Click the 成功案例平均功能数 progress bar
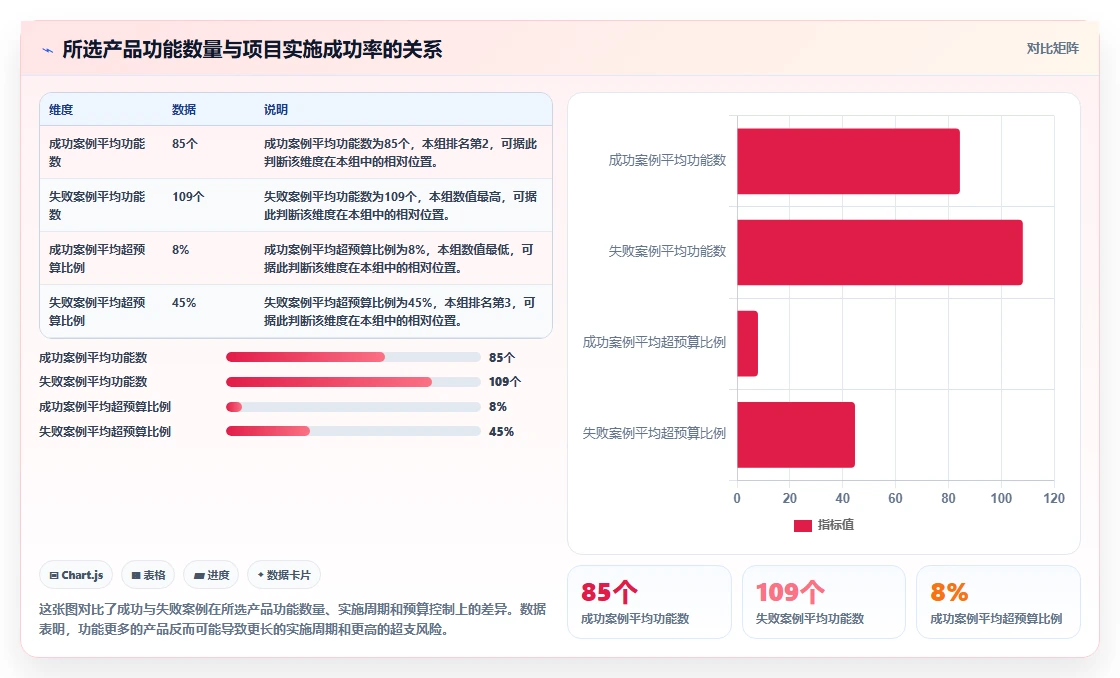The width and height of the screenshot is (1120, 678). pos(353,357)
